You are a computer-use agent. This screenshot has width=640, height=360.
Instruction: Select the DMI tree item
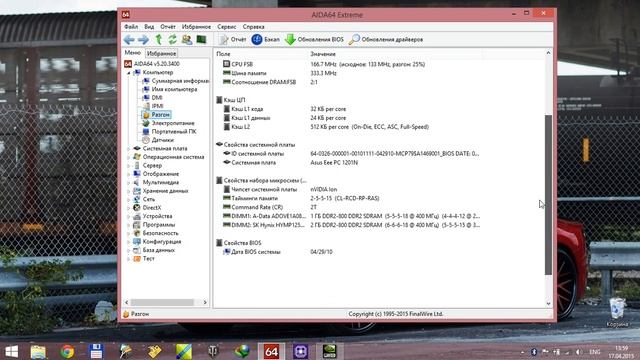pos(152,98)
